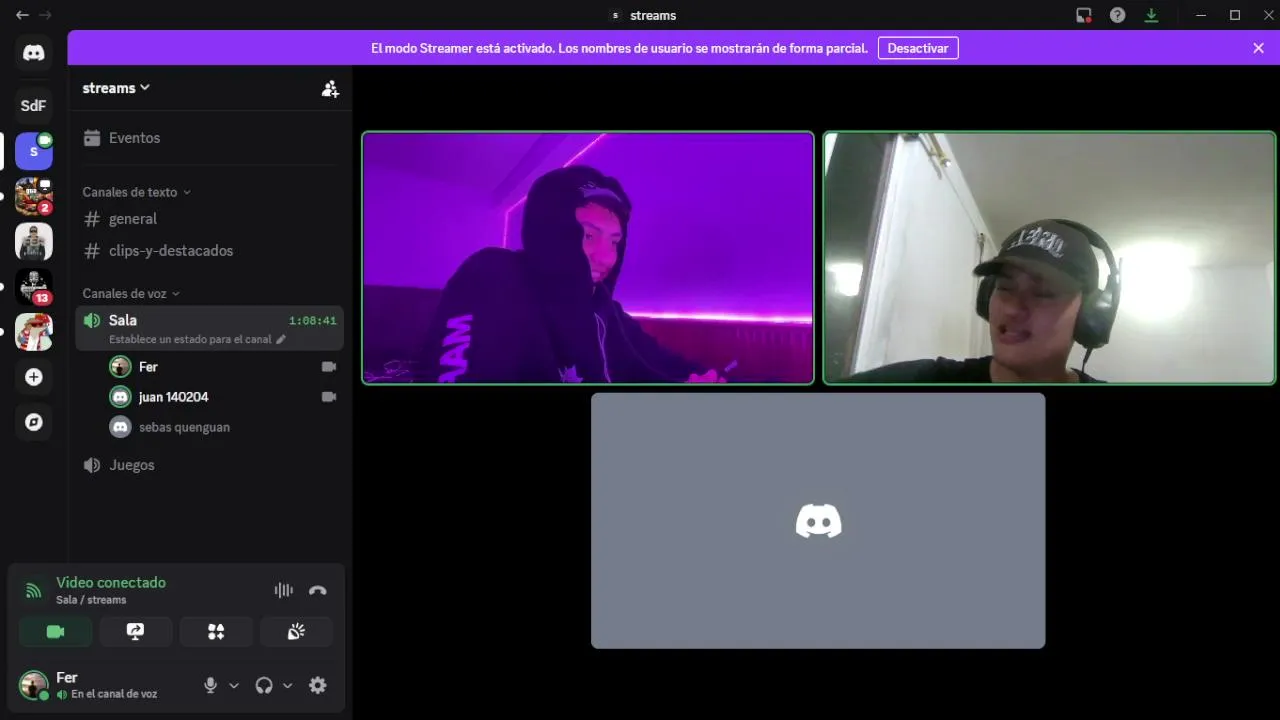Collapse Canales de texto category
Viewport: 1280px width, 720px height.
pos(136,192)
